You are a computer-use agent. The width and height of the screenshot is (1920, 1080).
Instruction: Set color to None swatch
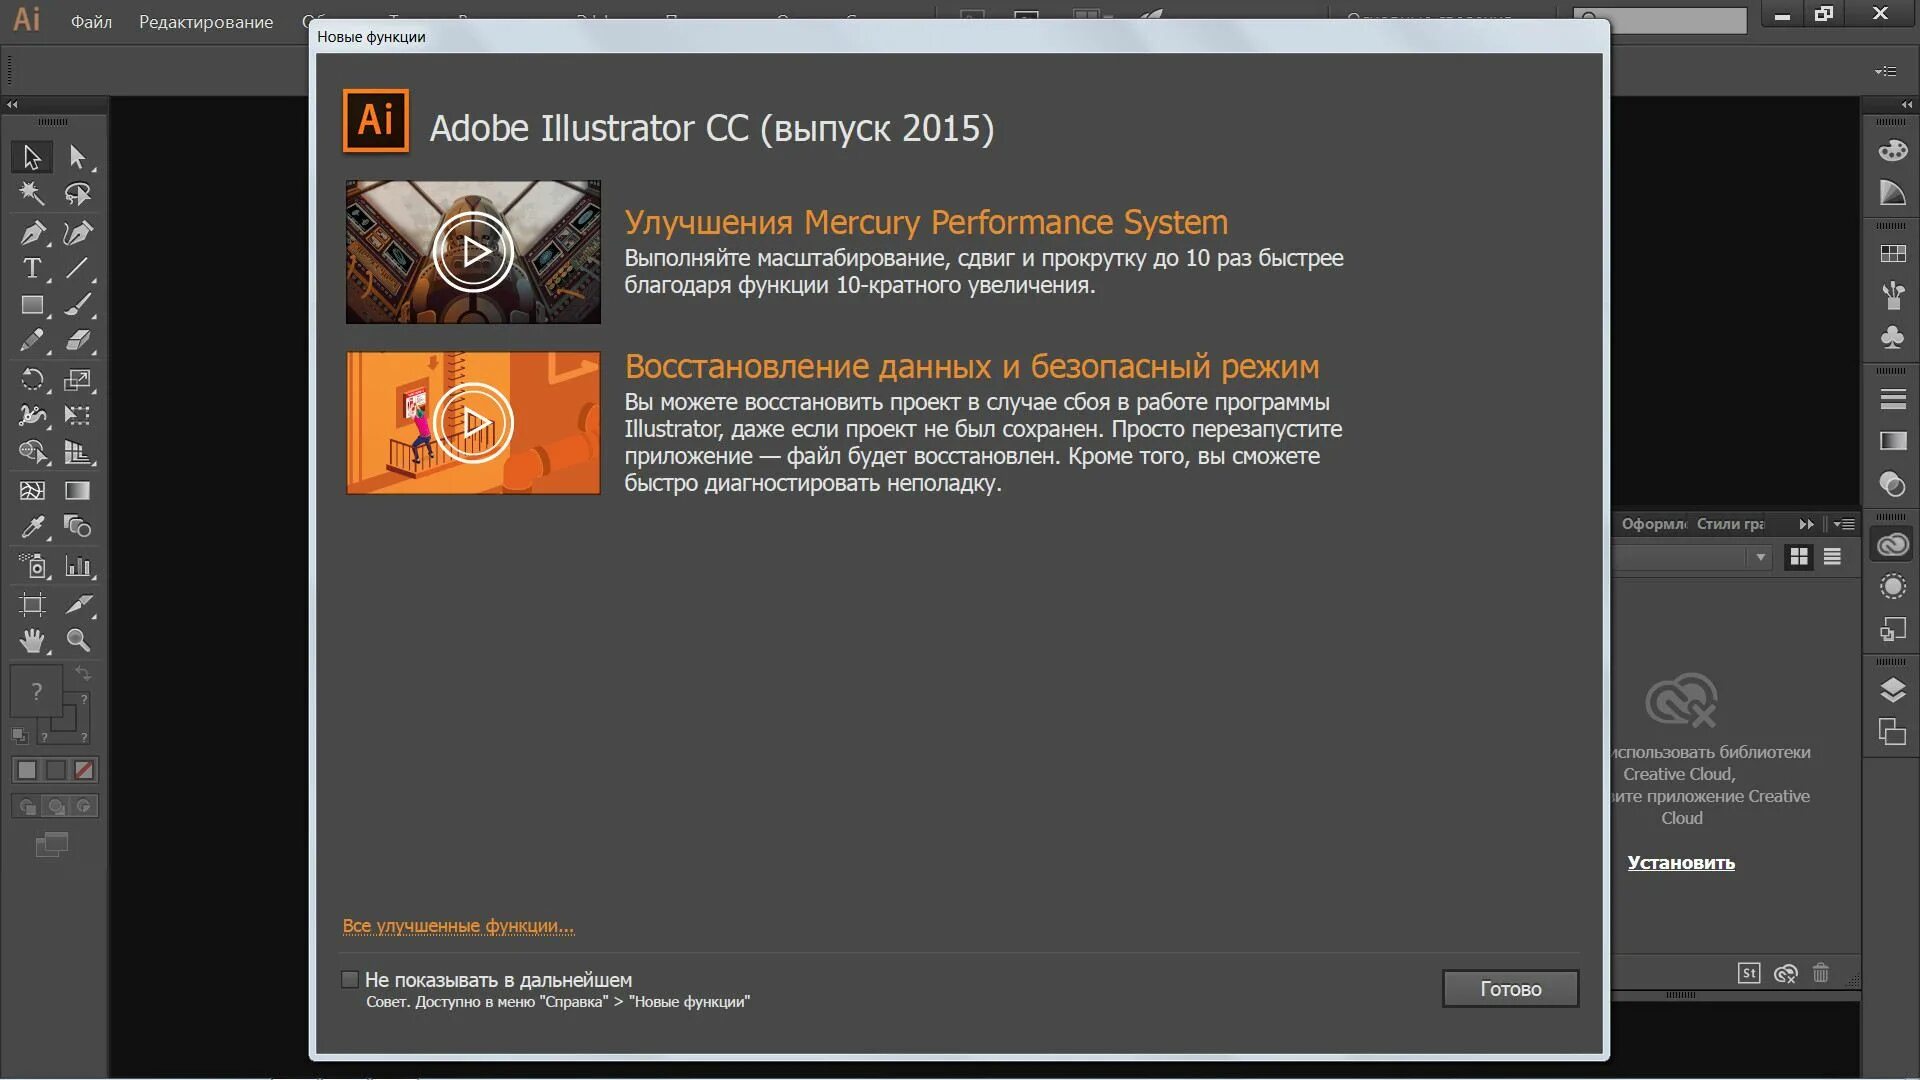(84, 770)
